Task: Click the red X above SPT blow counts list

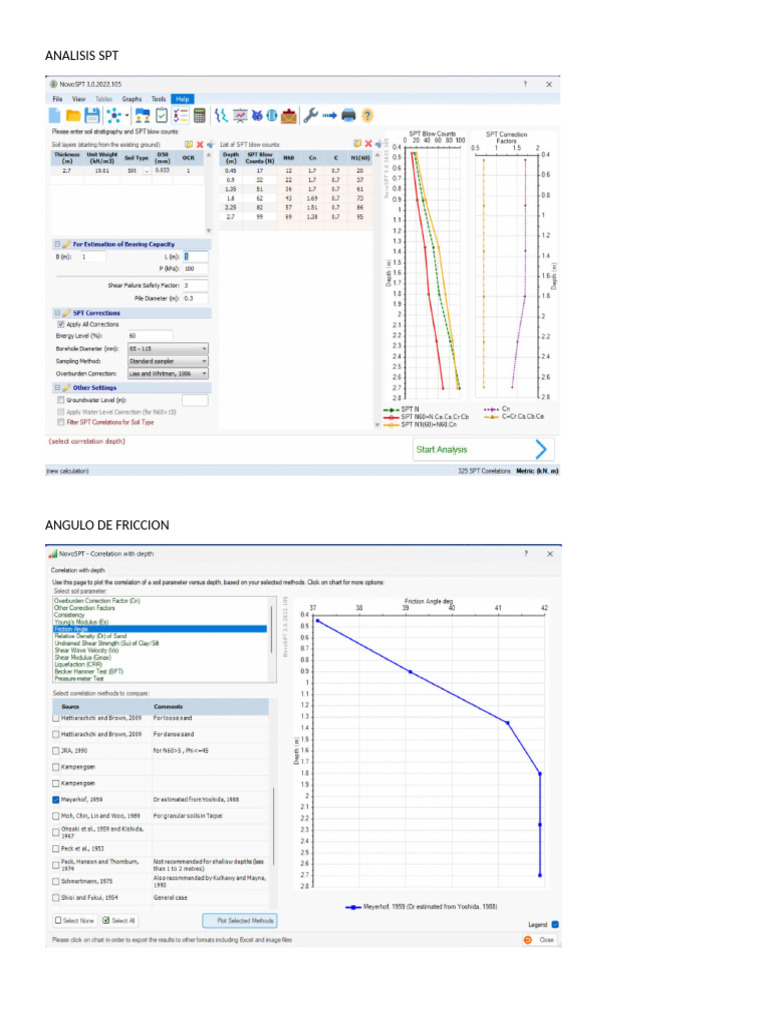Action: click(x=368, y=144)
